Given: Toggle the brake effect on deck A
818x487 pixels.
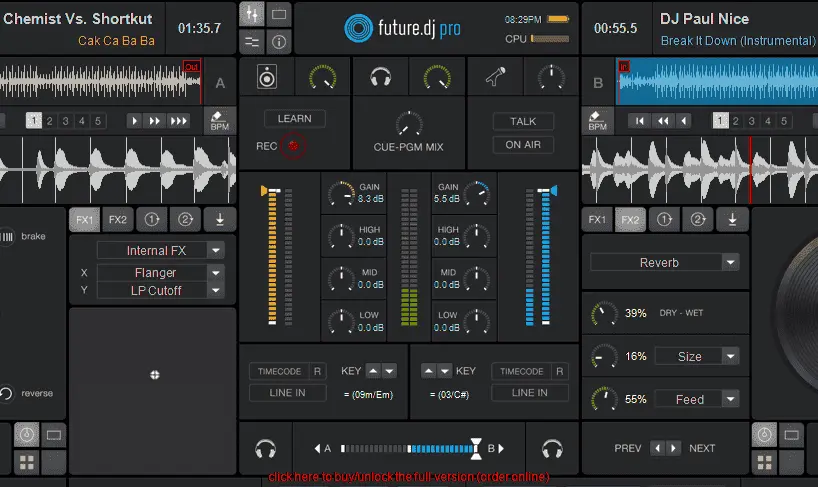Looking at the screenshot, I should pyautogui.click(x=7, y=237).
